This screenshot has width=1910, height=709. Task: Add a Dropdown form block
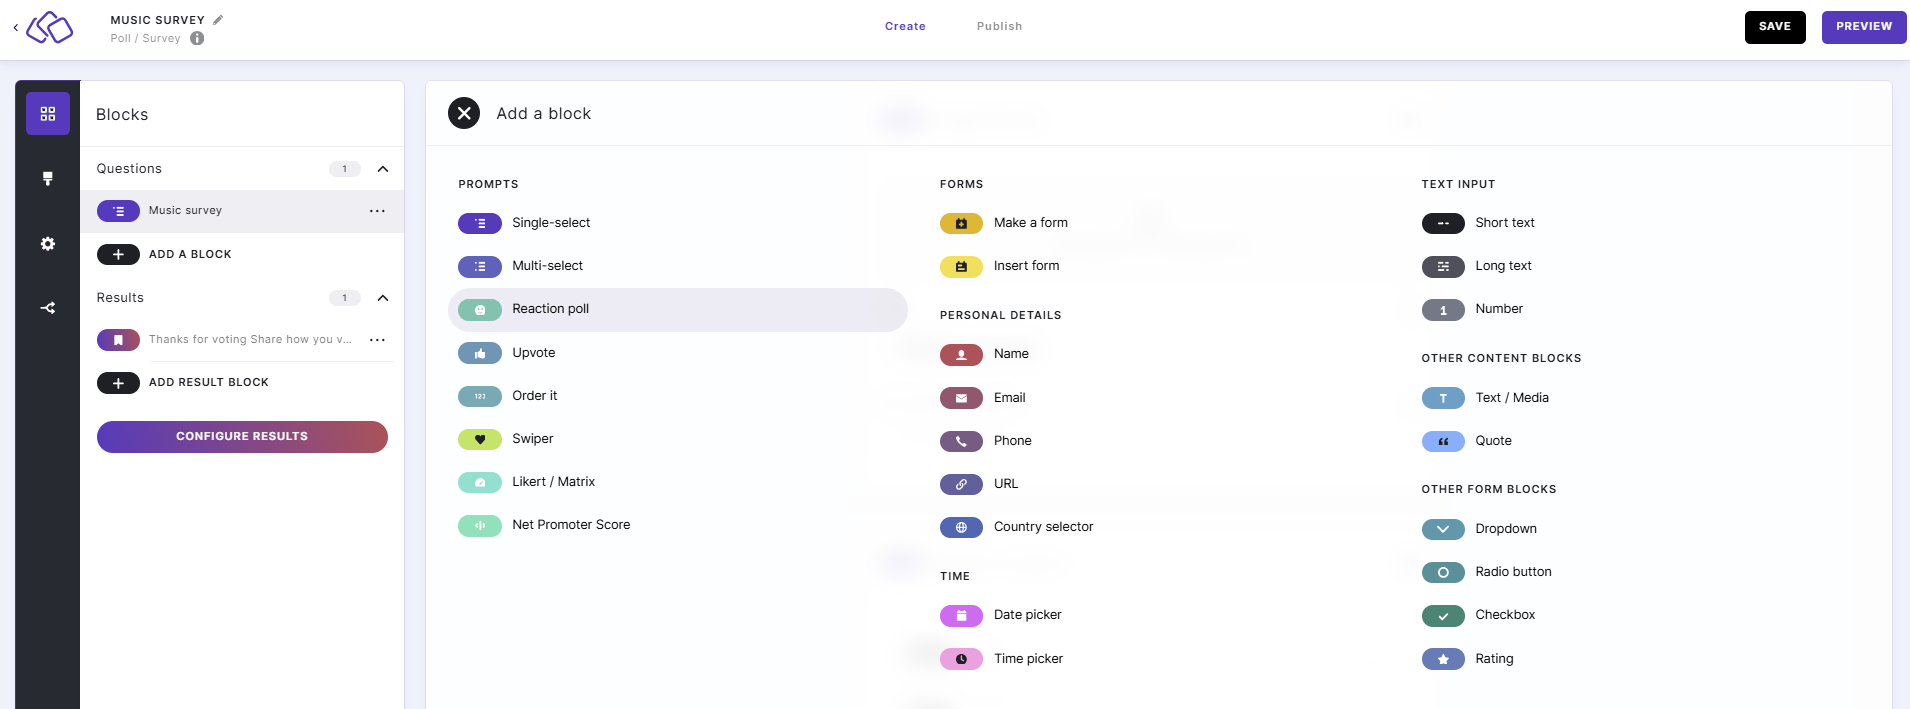point(1505,529)
